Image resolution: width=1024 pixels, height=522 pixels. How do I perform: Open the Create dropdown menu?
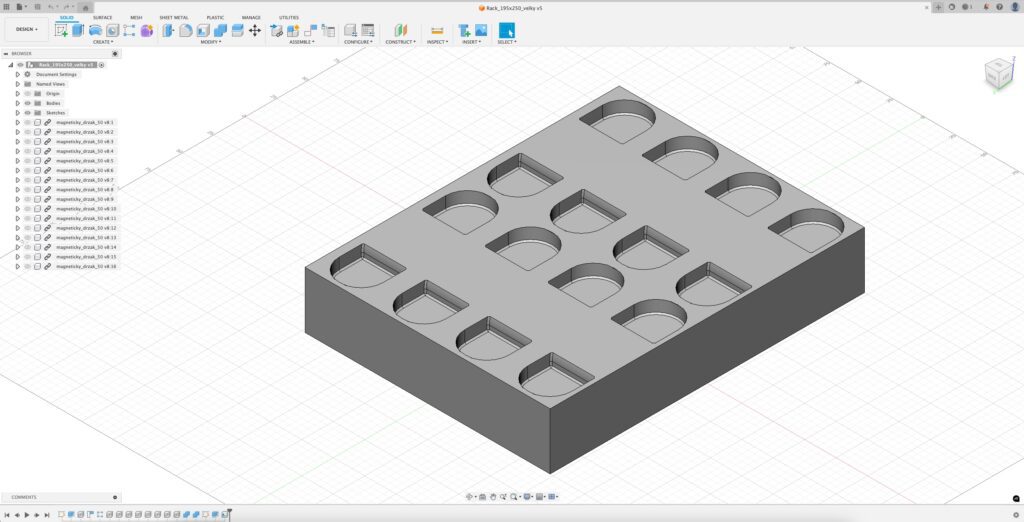(103, 42)
